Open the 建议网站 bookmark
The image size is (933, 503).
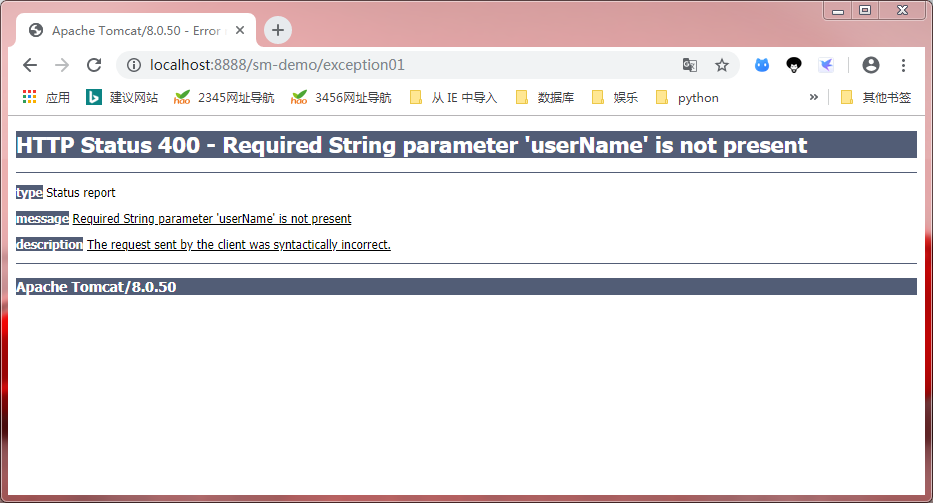122,98
